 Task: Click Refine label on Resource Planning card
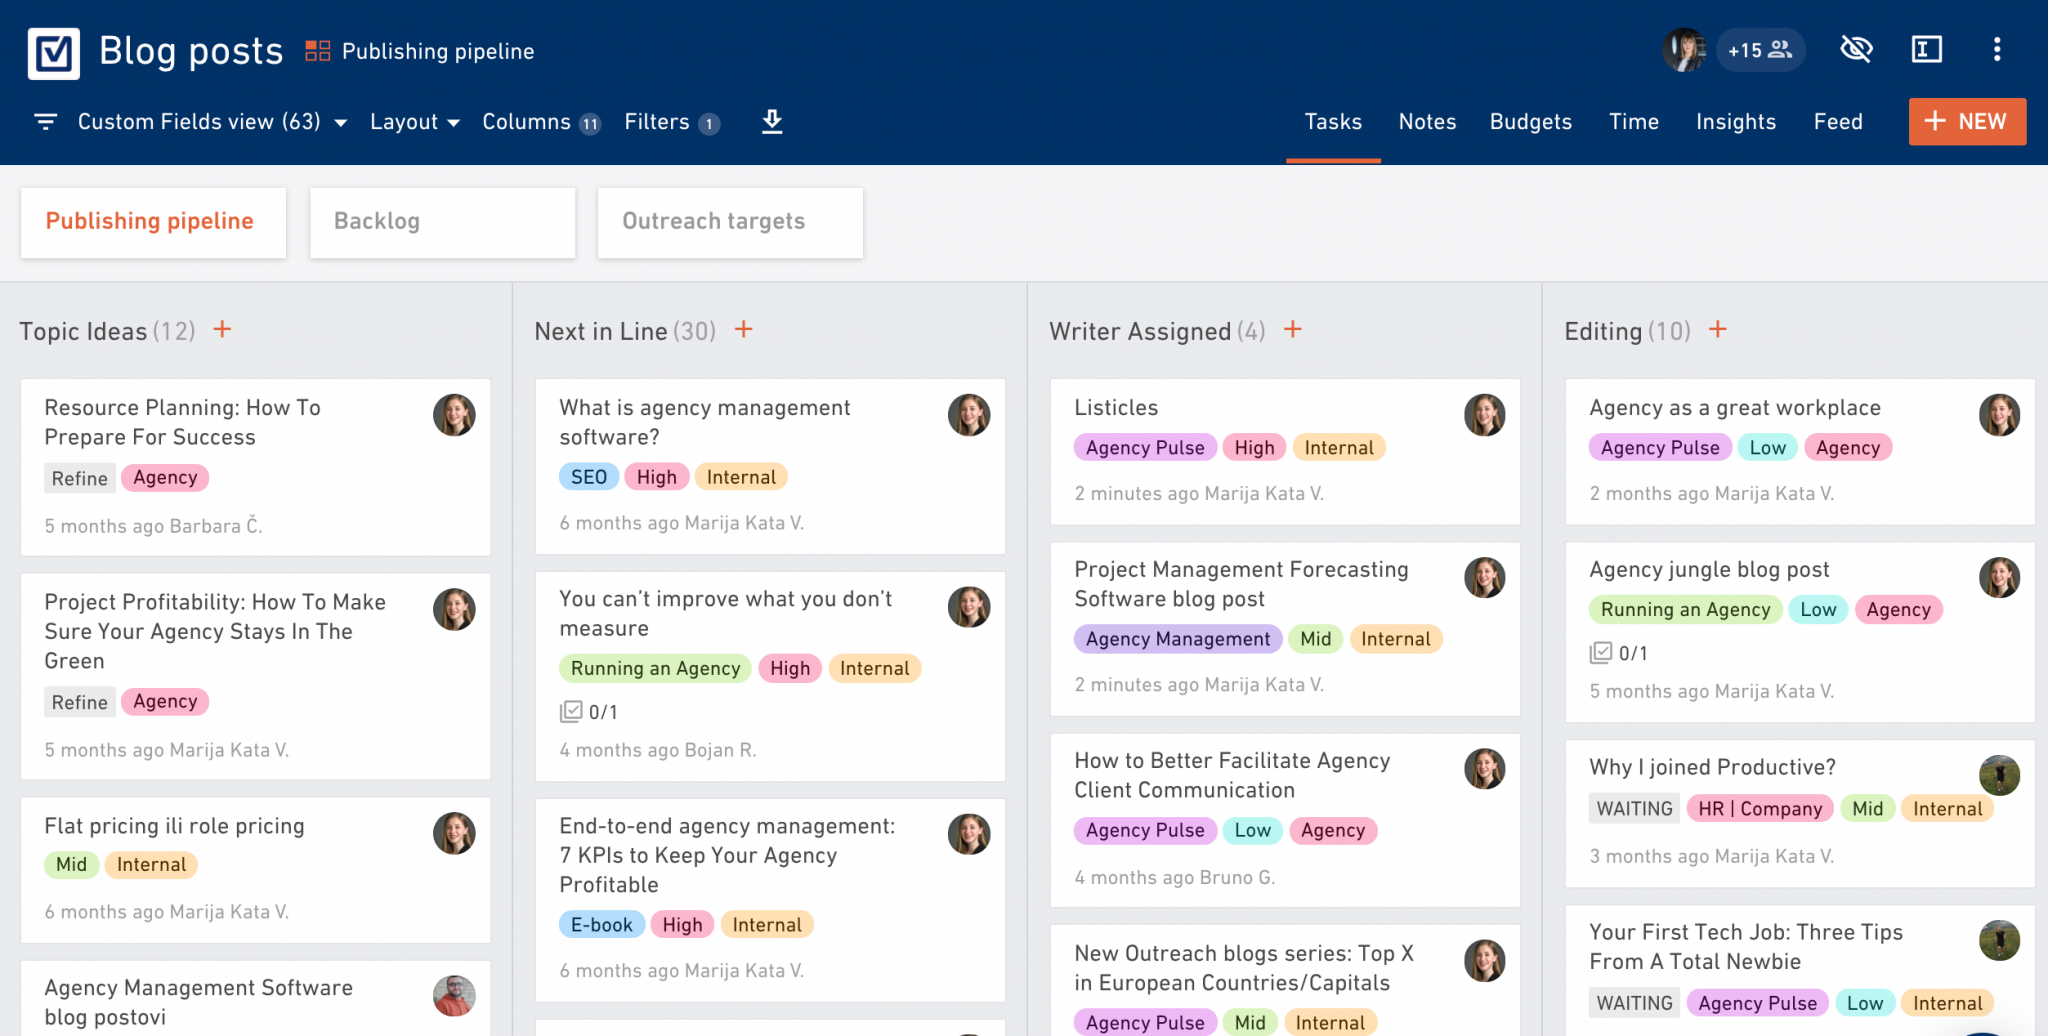[x=79, y=478]
